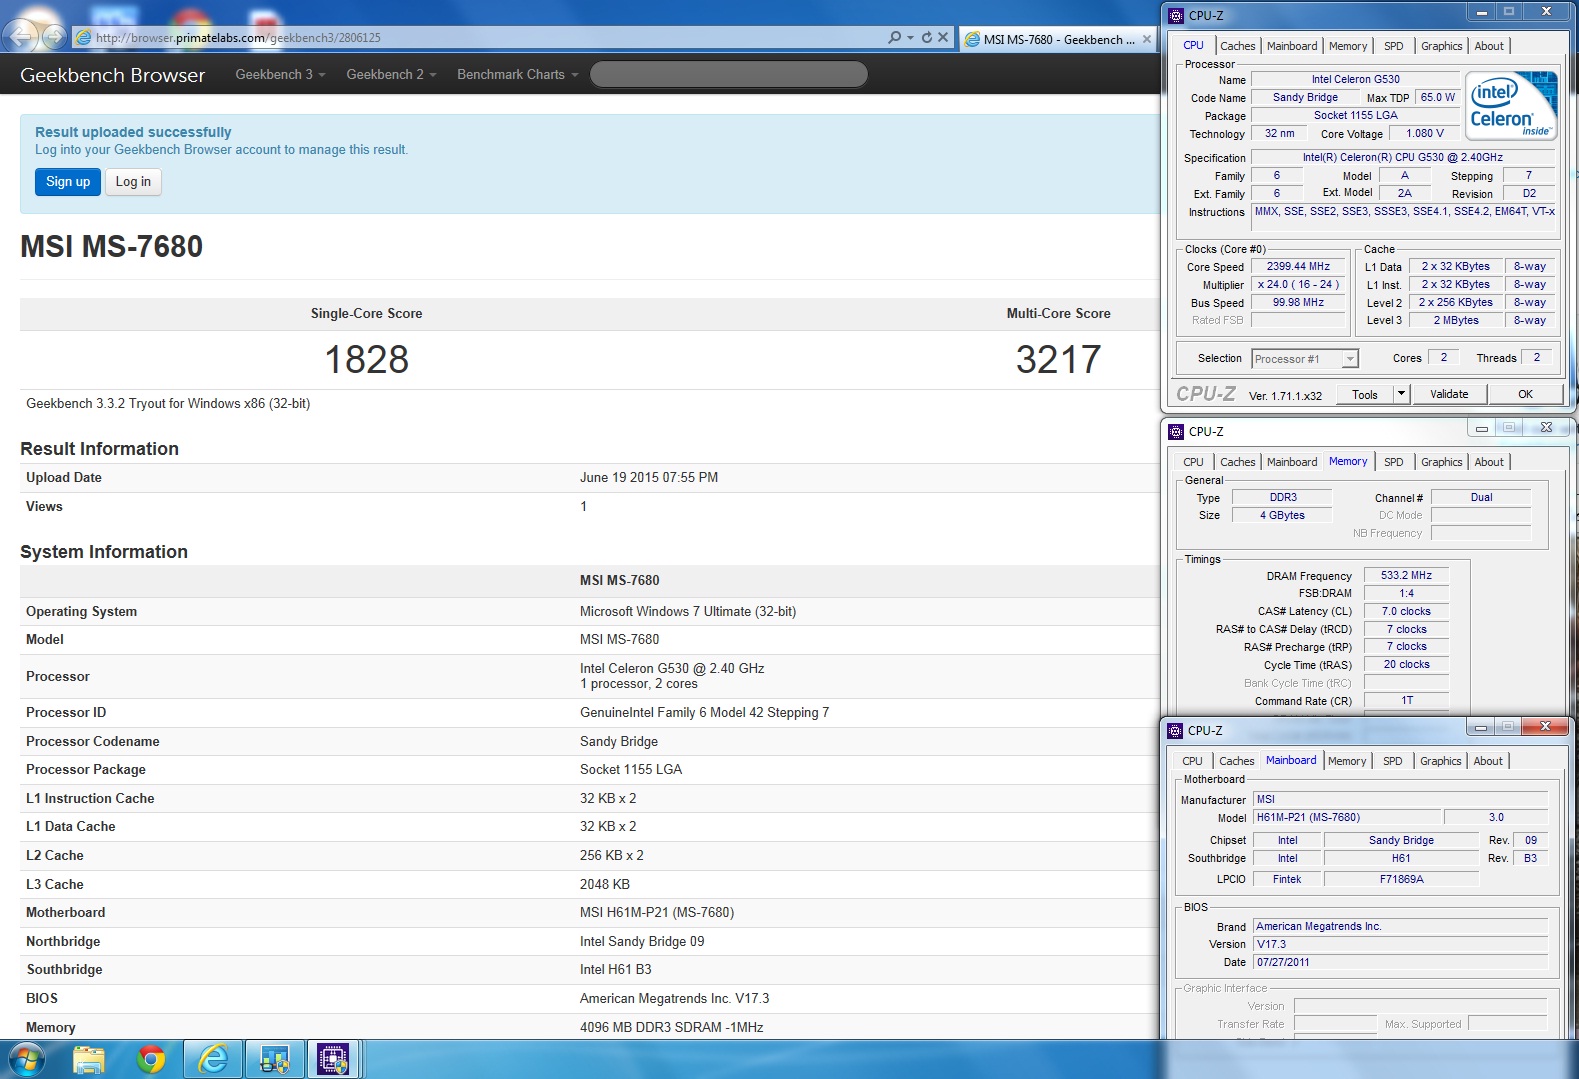Click the Mainboard CPU-Z window title icon

[x=1176, y=730]
